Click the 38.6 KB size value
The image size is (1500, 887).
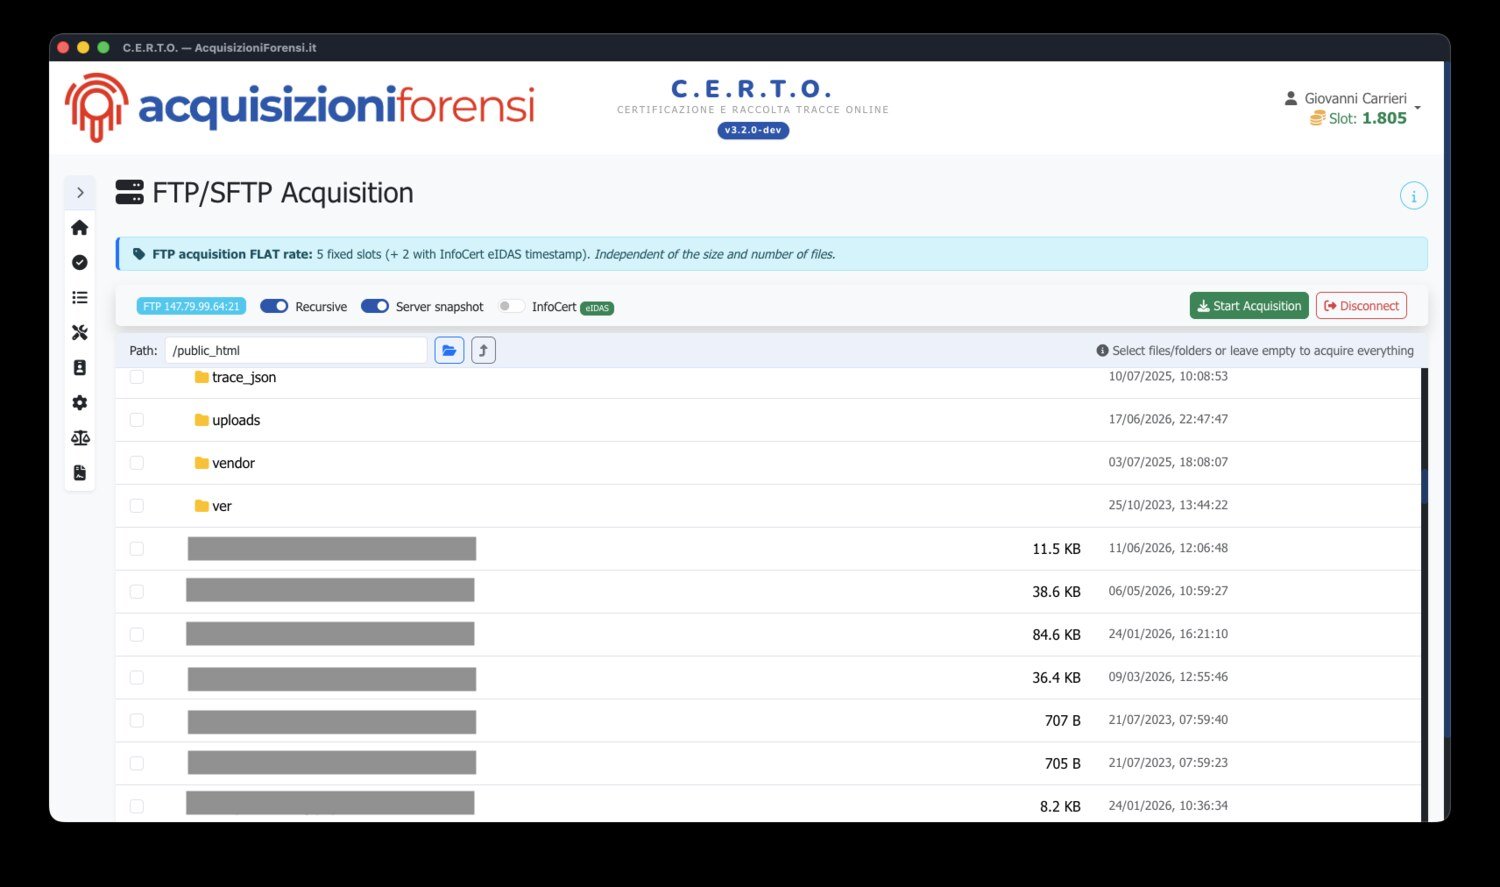point(1056,592)
